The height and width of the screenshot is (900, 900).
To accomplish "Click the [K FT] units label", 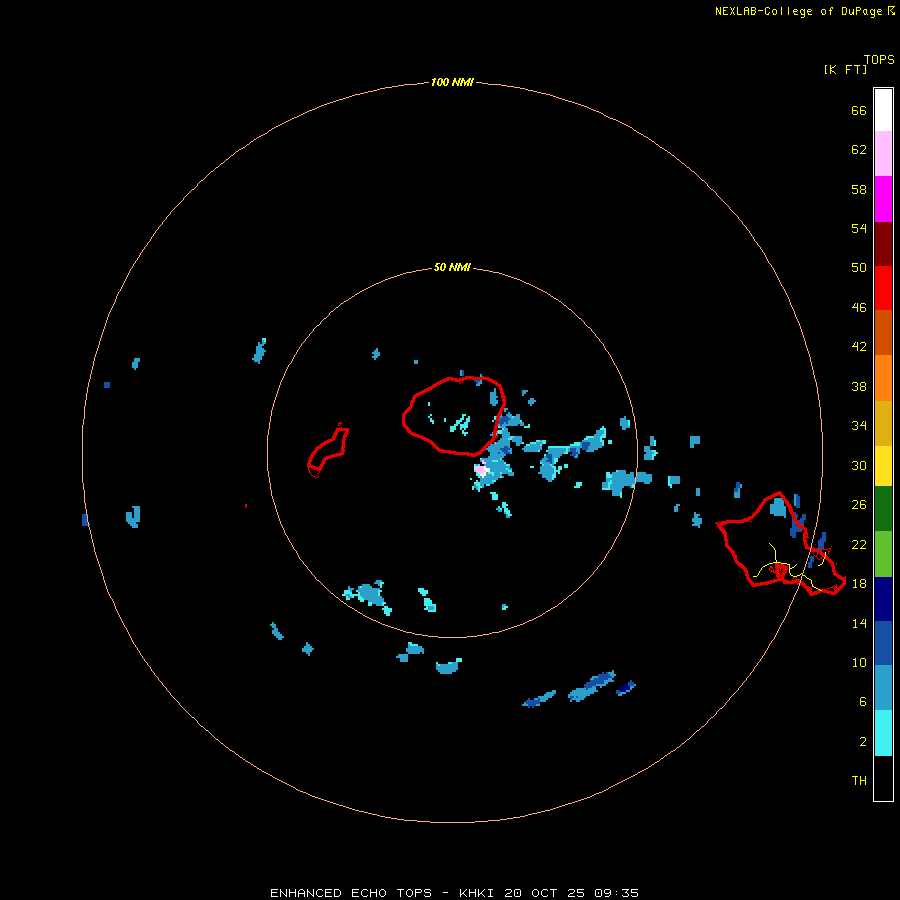I will pyautogui.click(x=845, y=69).
